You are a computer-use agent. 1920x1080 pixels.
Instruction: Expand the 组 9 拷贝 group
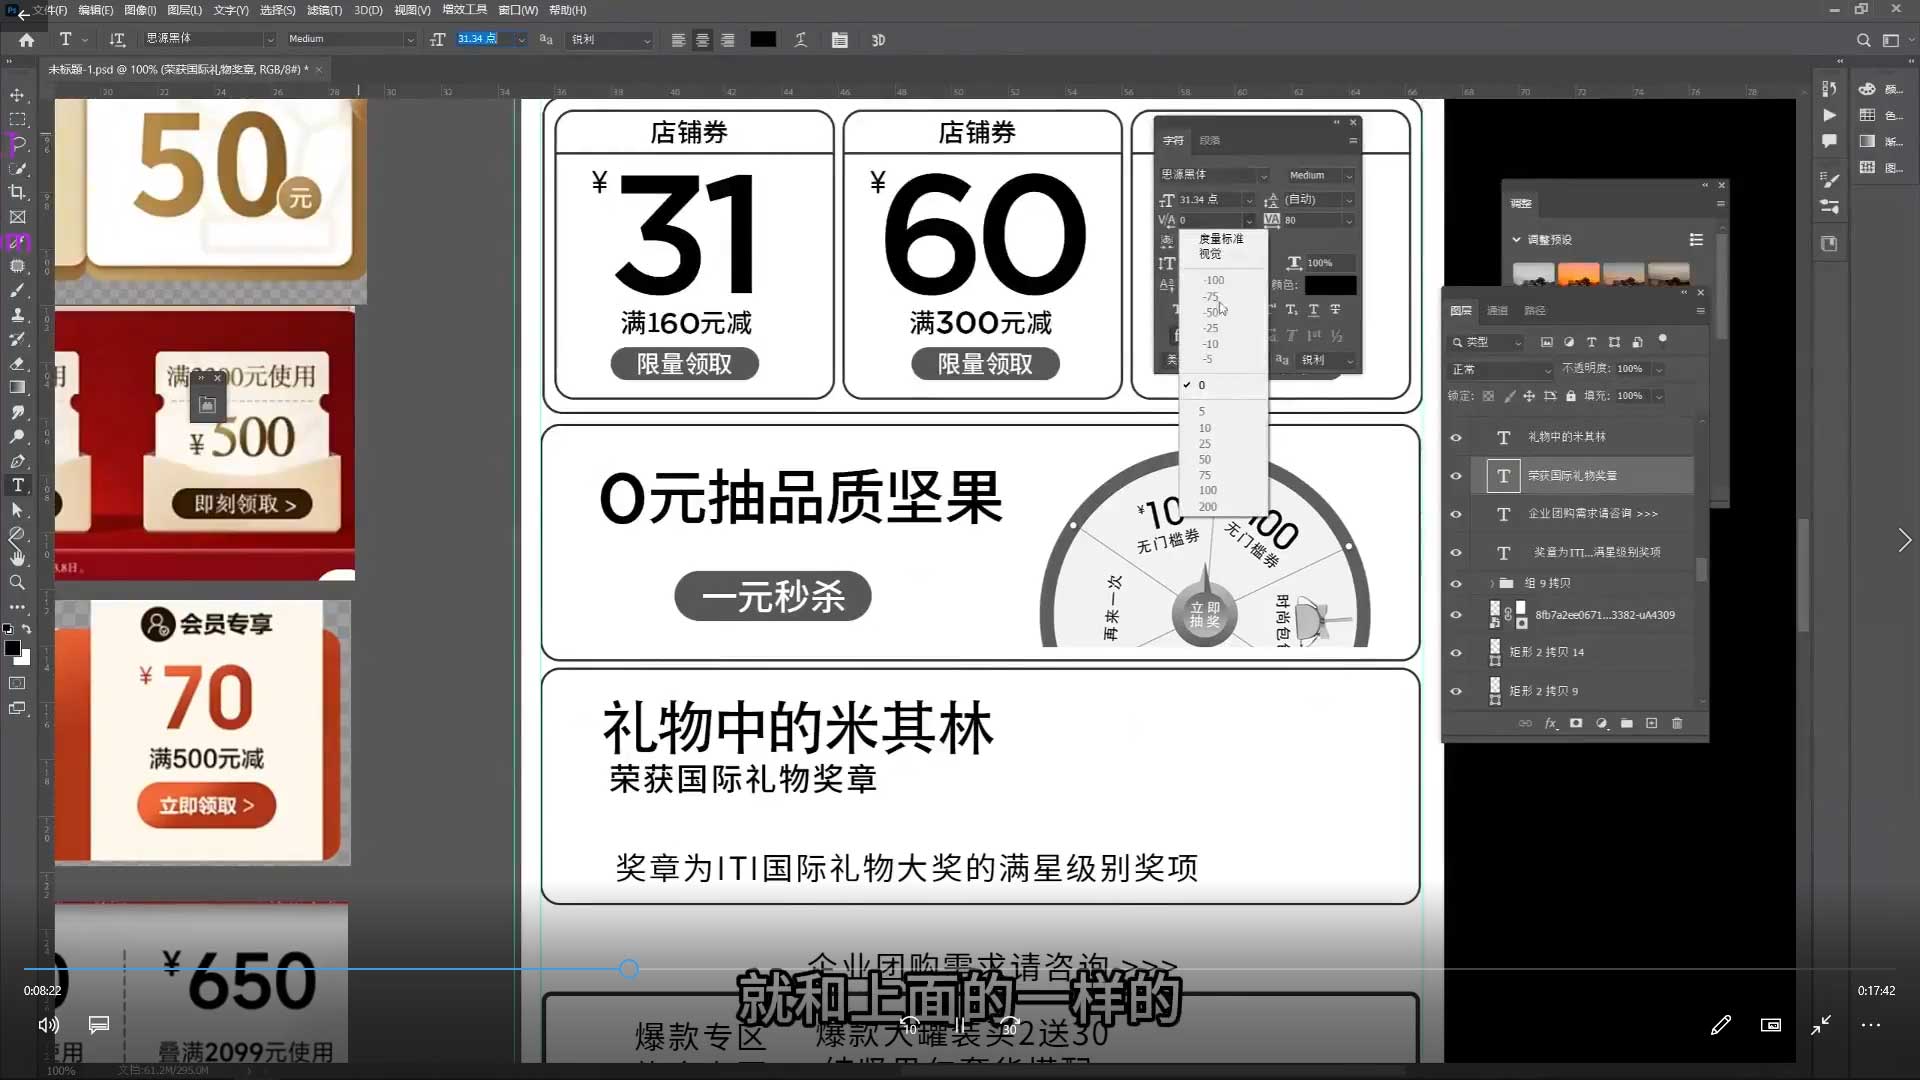click(1492, 583)
